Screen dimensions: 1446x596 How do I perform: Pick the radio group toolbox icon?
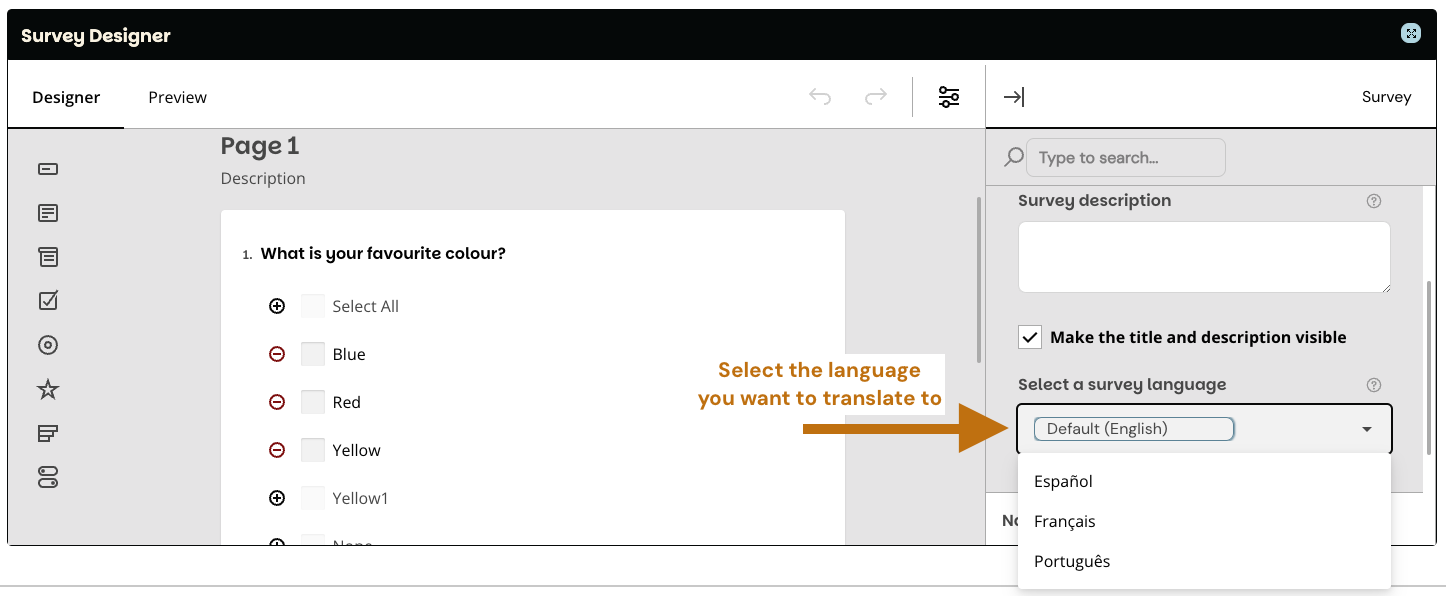(x=48, y=345)
